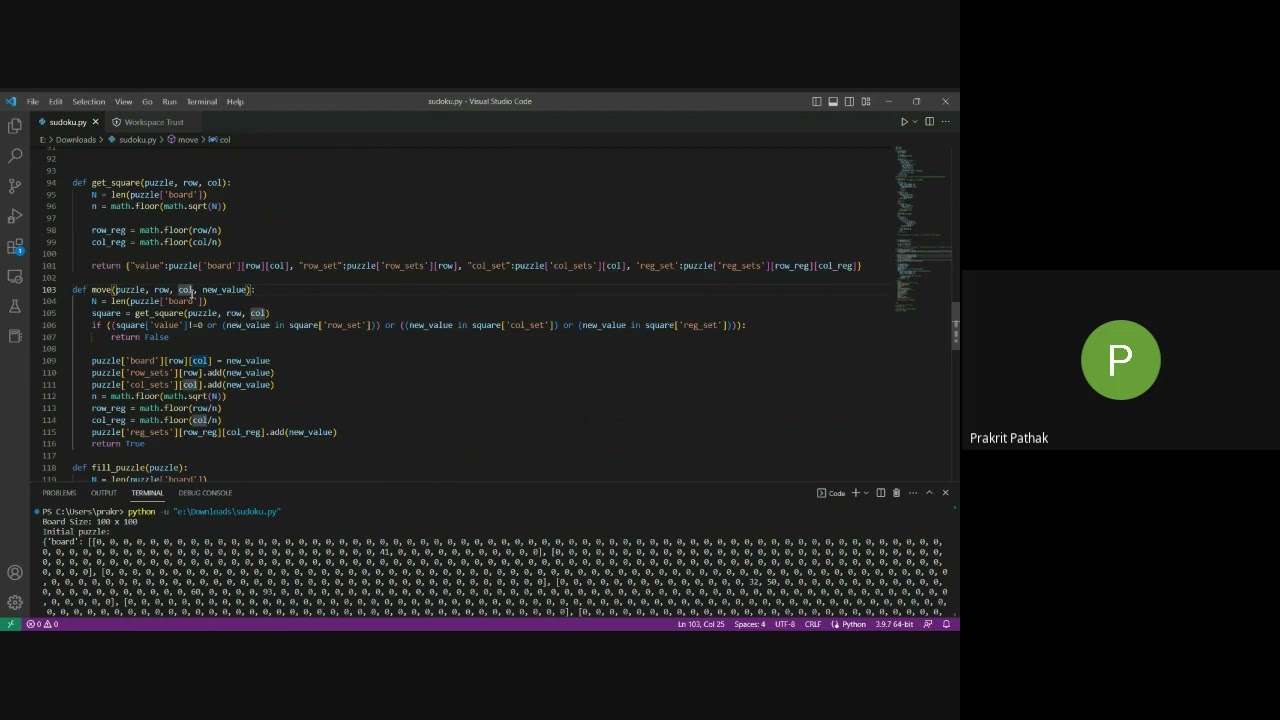This screenshot has width=1280, height=720.
Task: Change indentation via Spaces: 4
Action: 749,624
